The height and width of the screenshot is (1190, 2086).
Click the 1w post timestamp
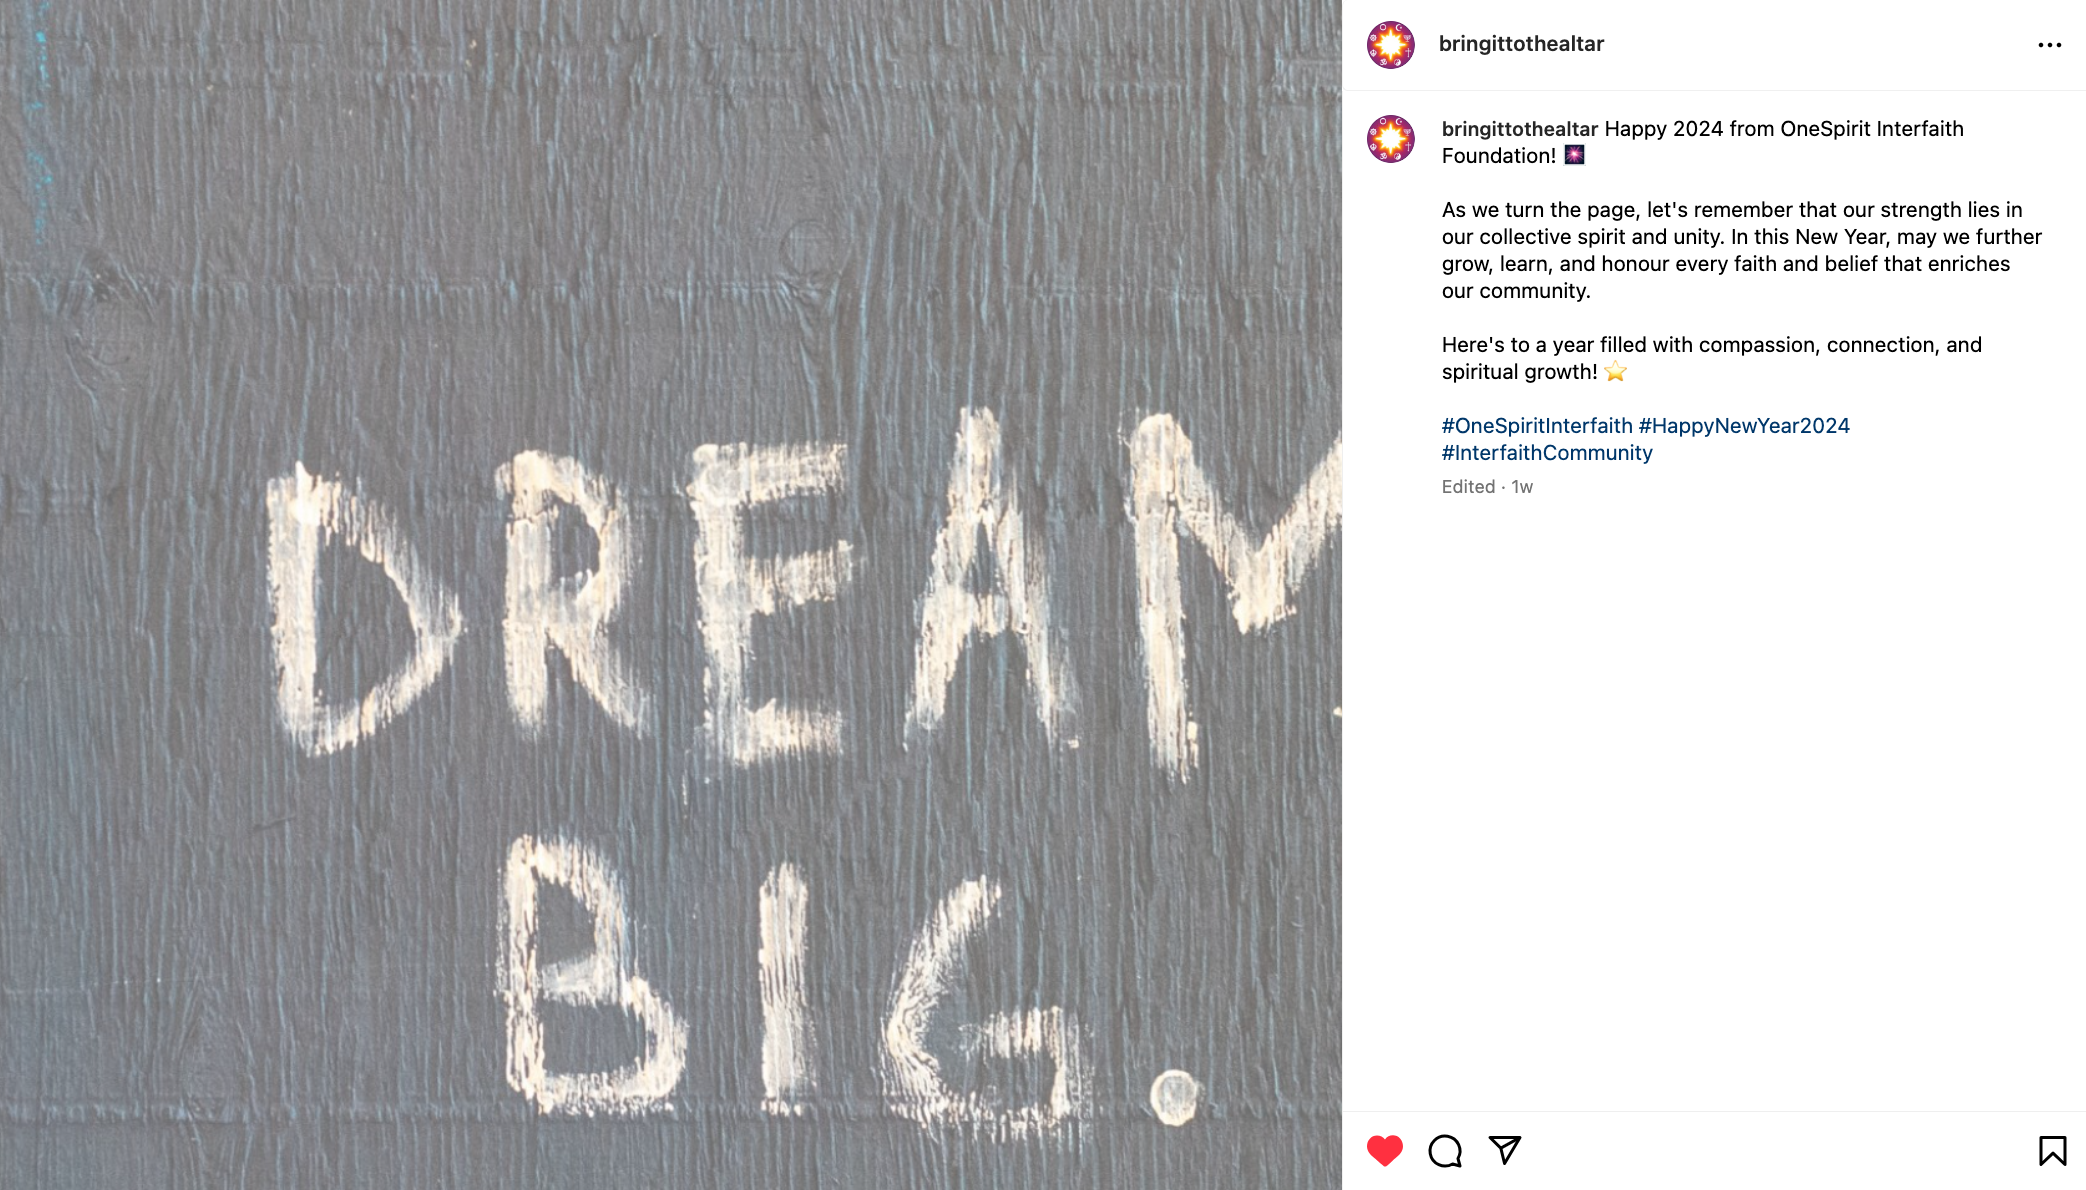pos(1522,487)
